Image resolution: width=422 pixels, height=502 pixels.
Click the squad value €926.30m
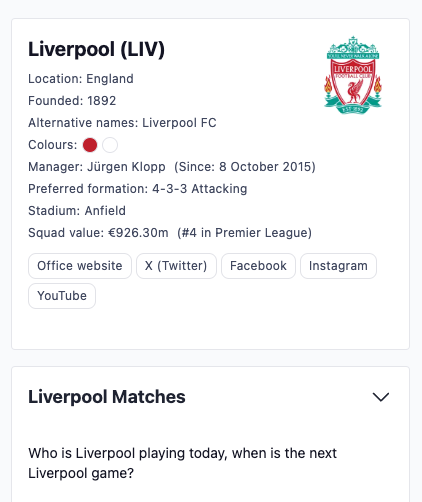coord(138,233)
